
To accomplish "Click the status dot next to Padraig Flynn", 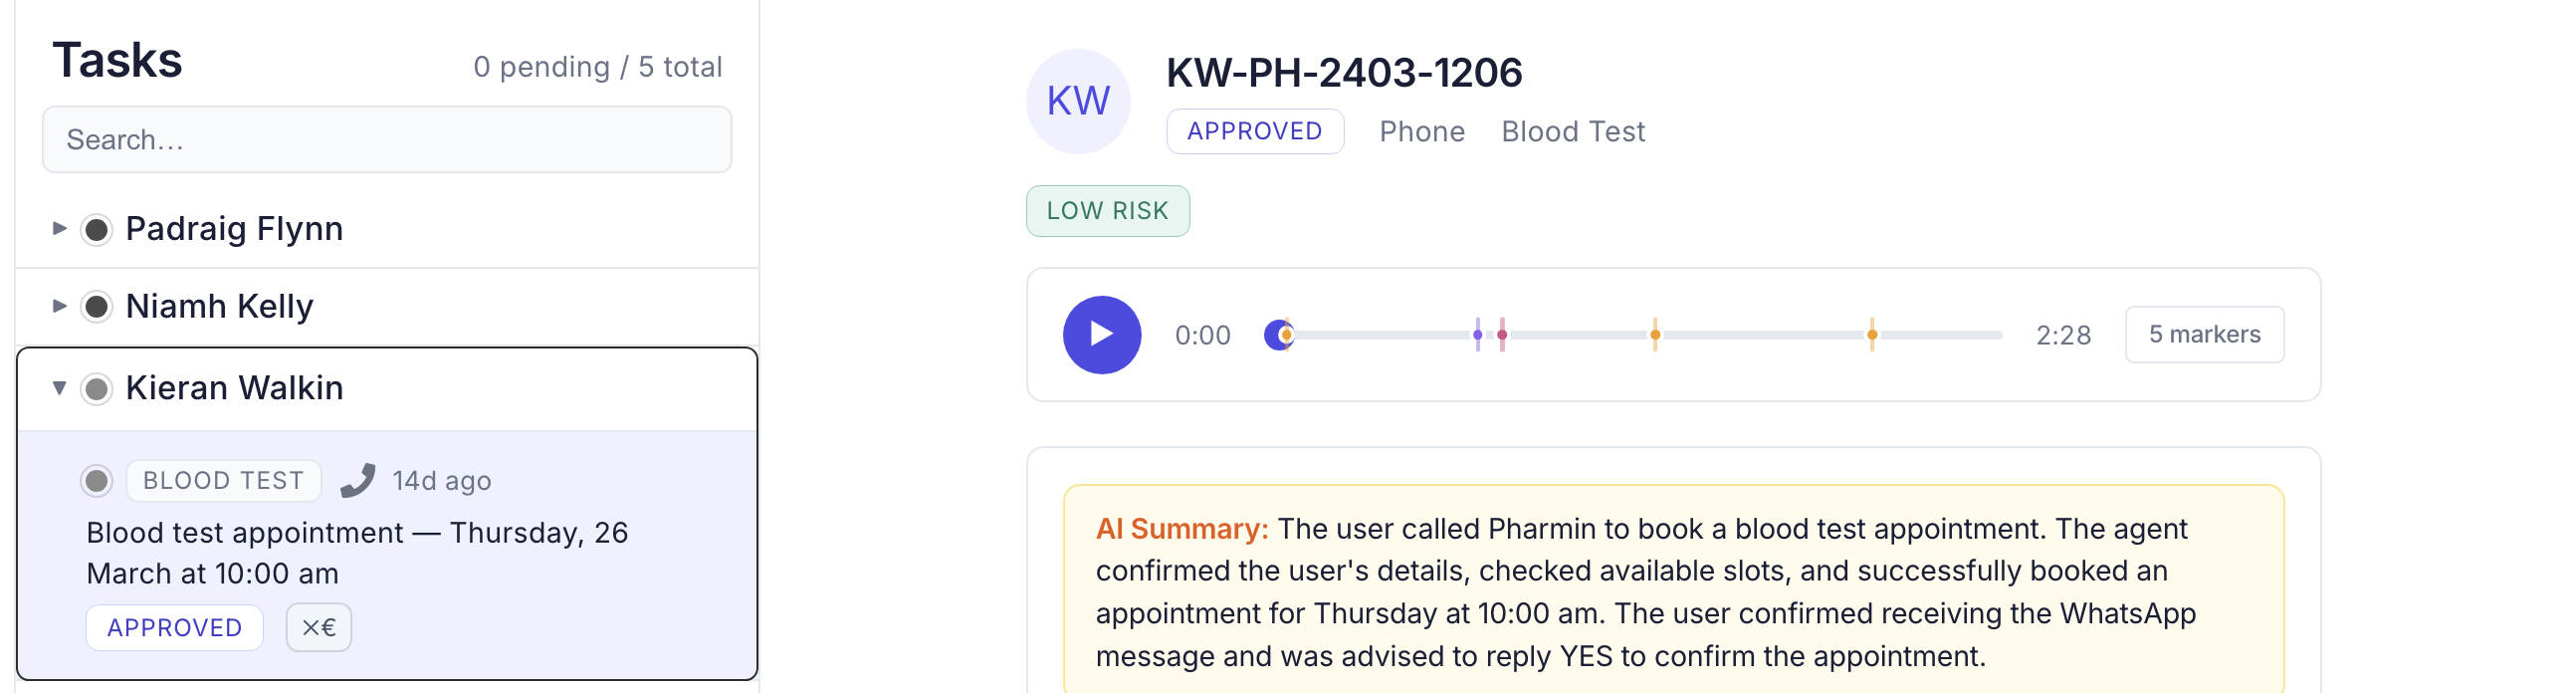I will point(97,229).
